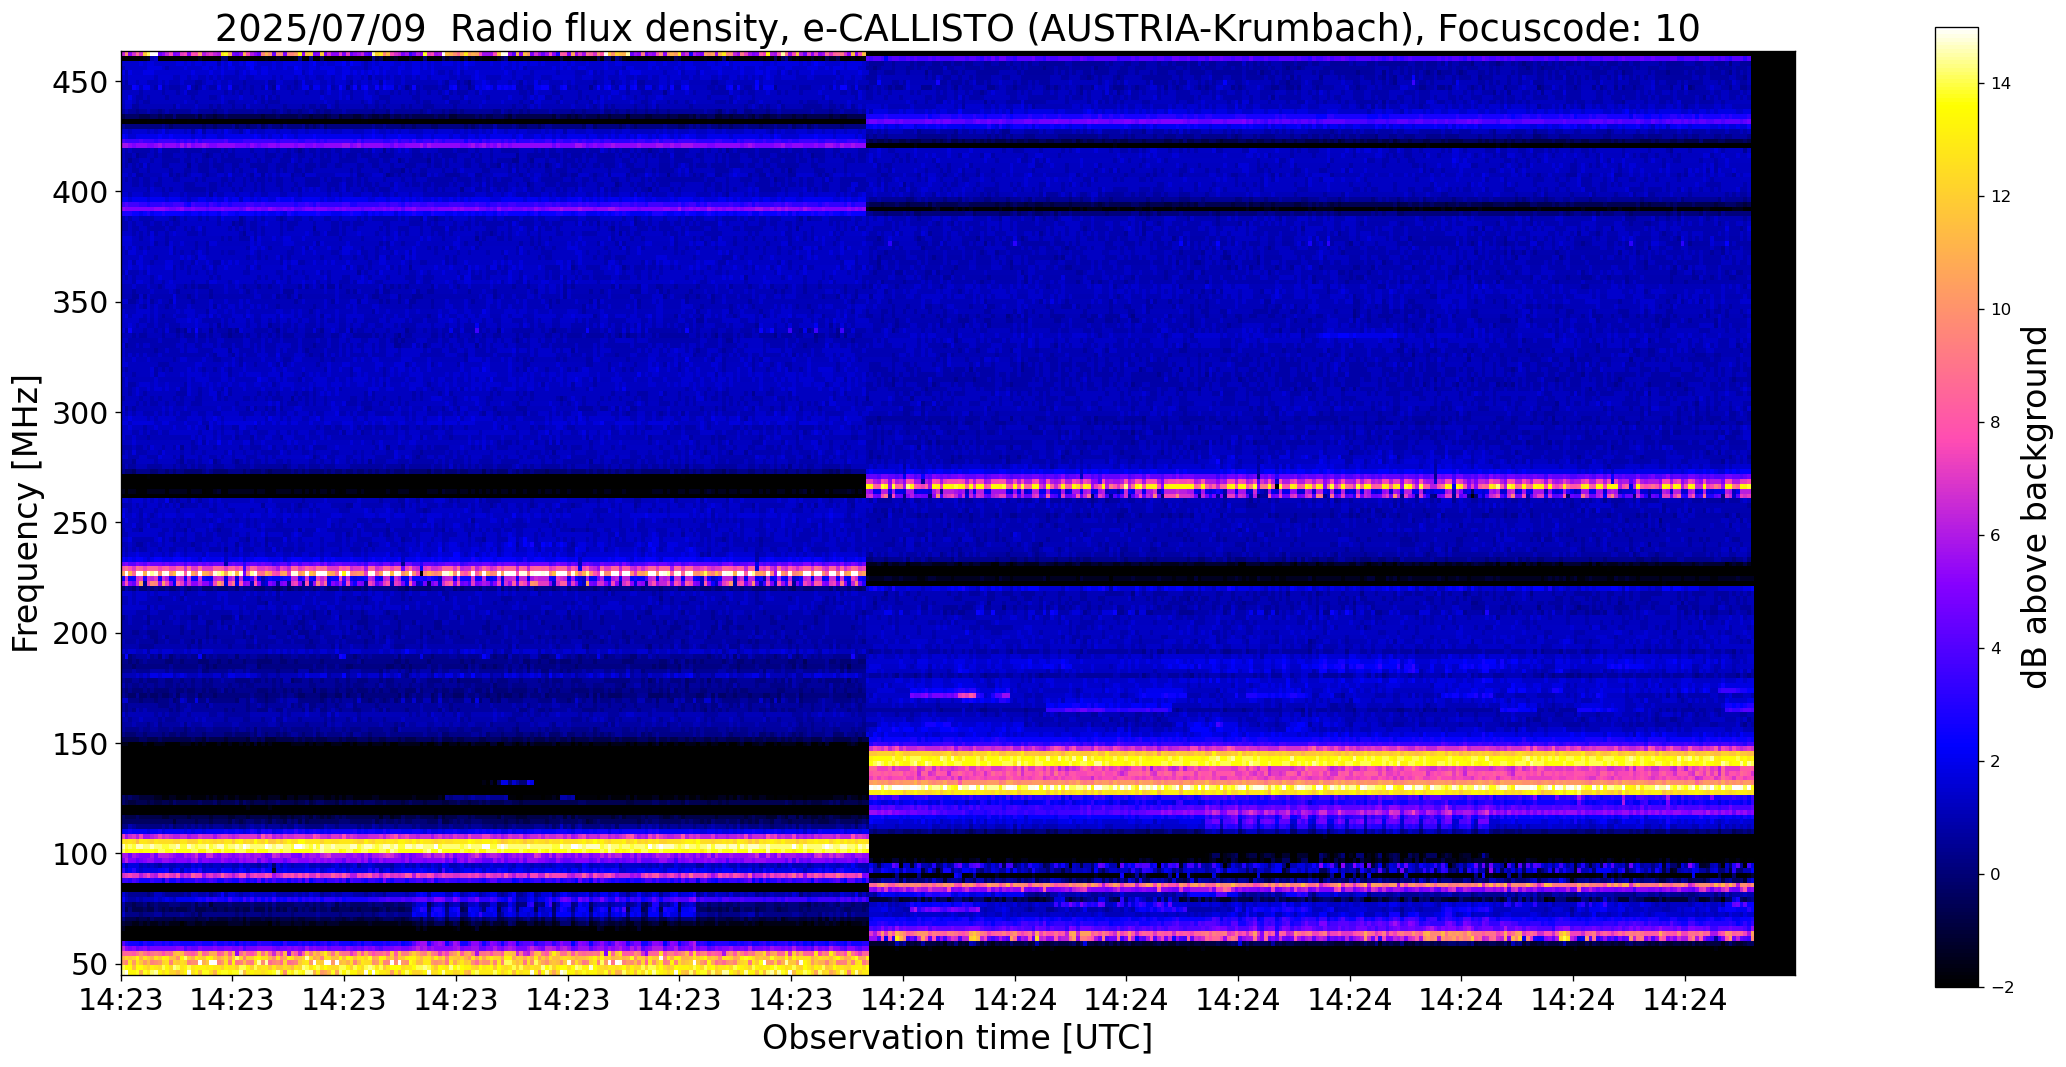Click the 'dB above background' colorbar label

coord(2035,507)
